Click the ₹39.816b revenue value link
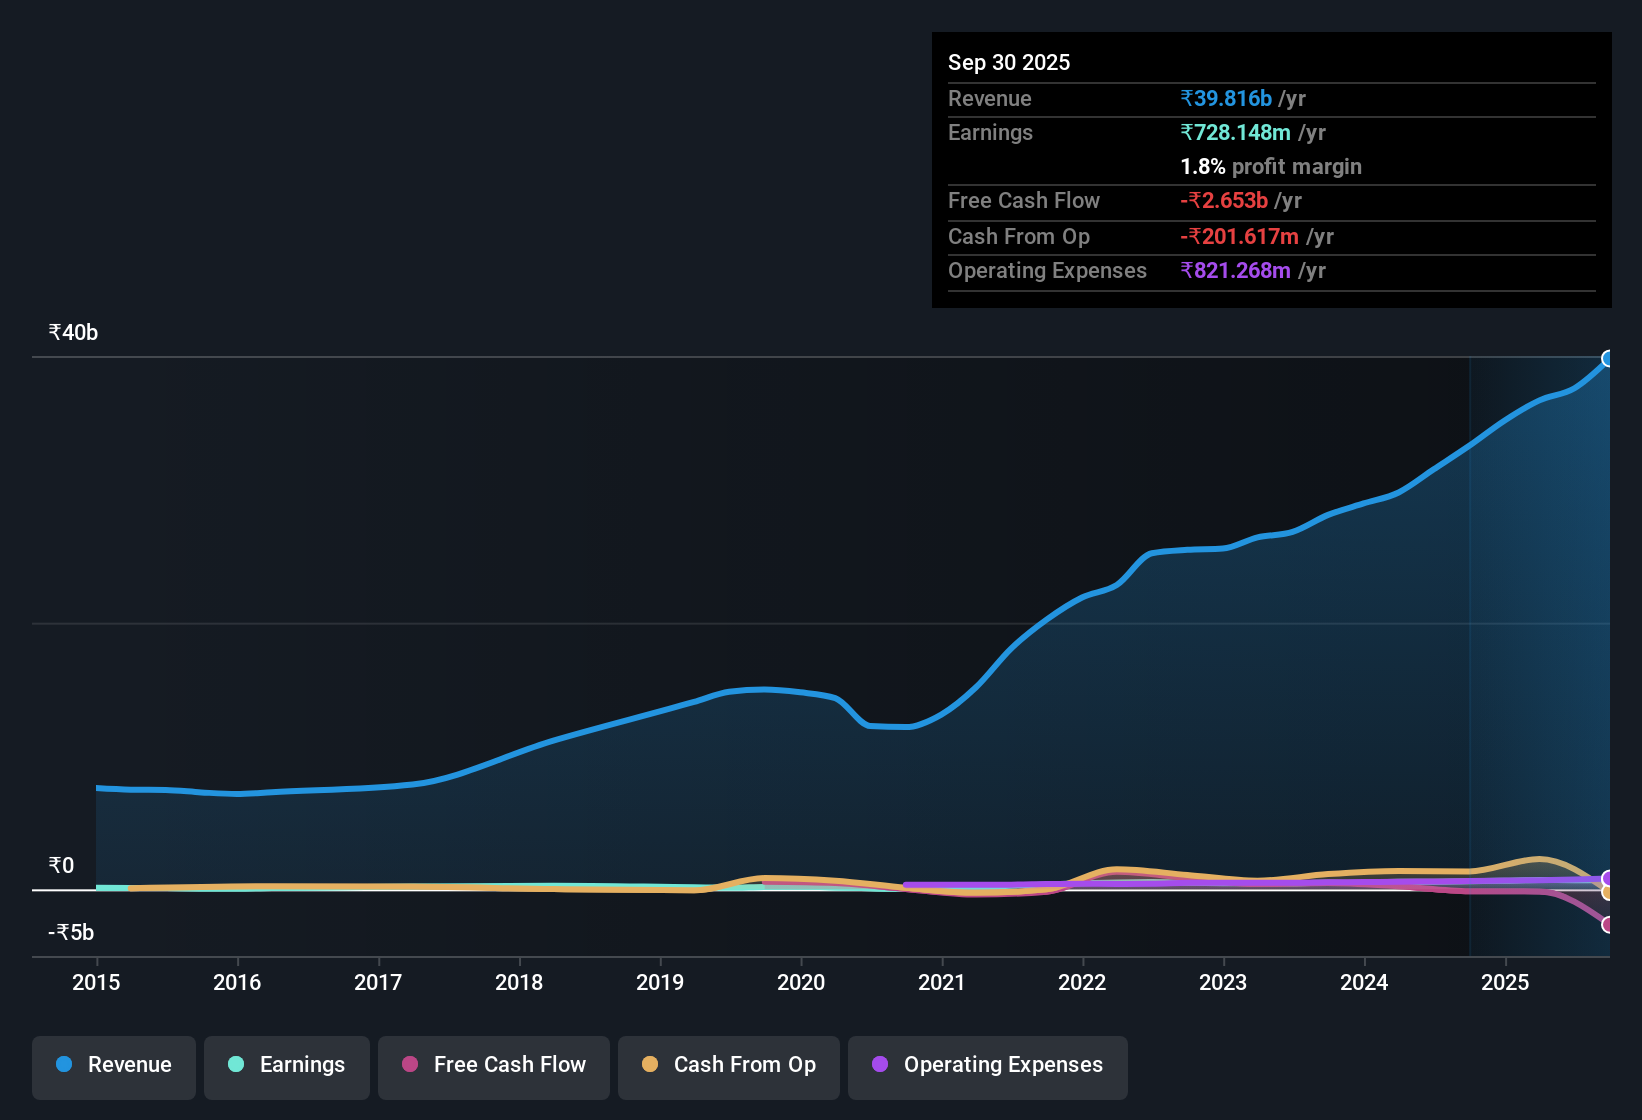 1227,98
